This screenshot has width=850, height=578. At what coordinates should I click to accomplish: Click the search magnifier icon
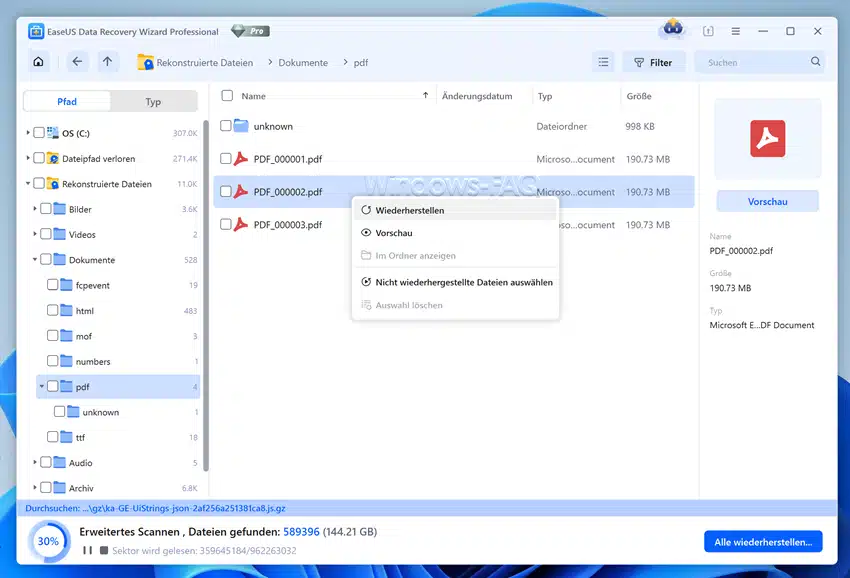tap(816, 63)
